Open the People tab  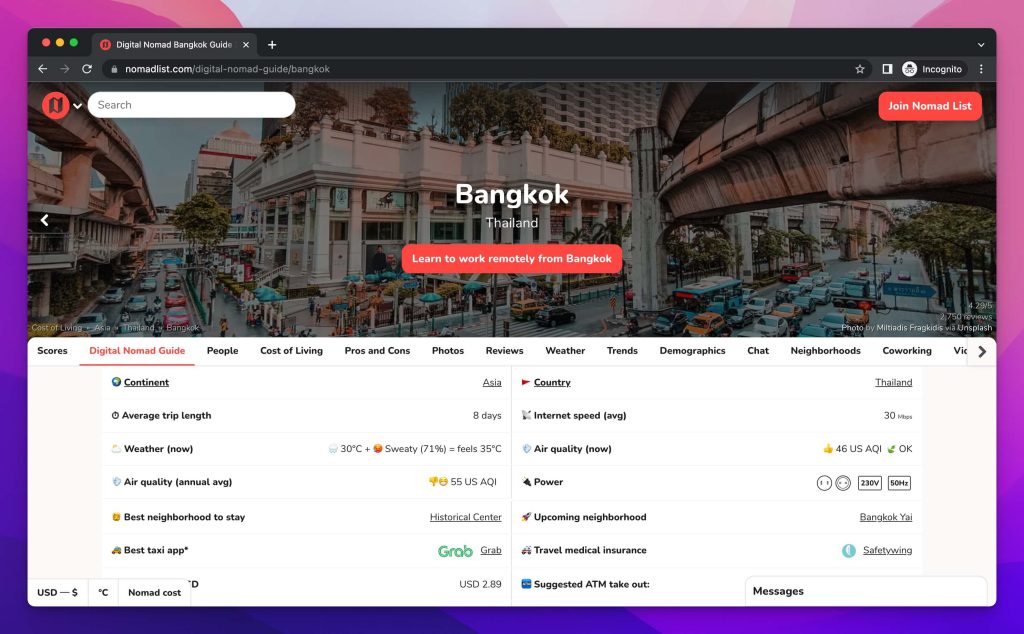tap(223, 351)
